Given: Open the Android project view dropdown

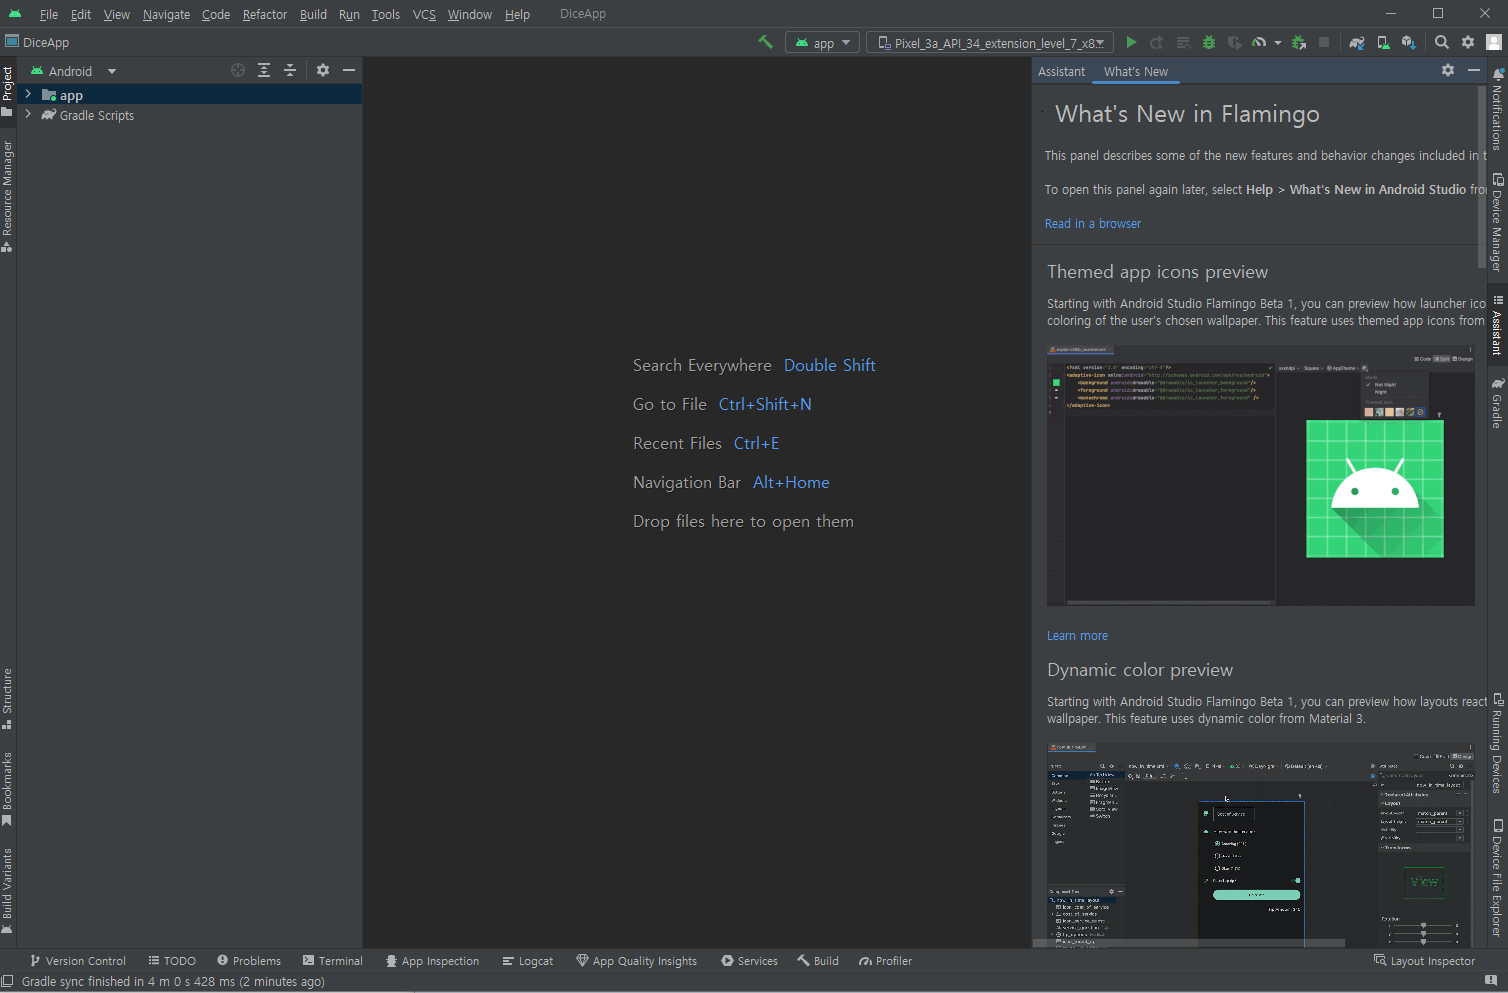Looking at the screenshot, I should point(73,71).
